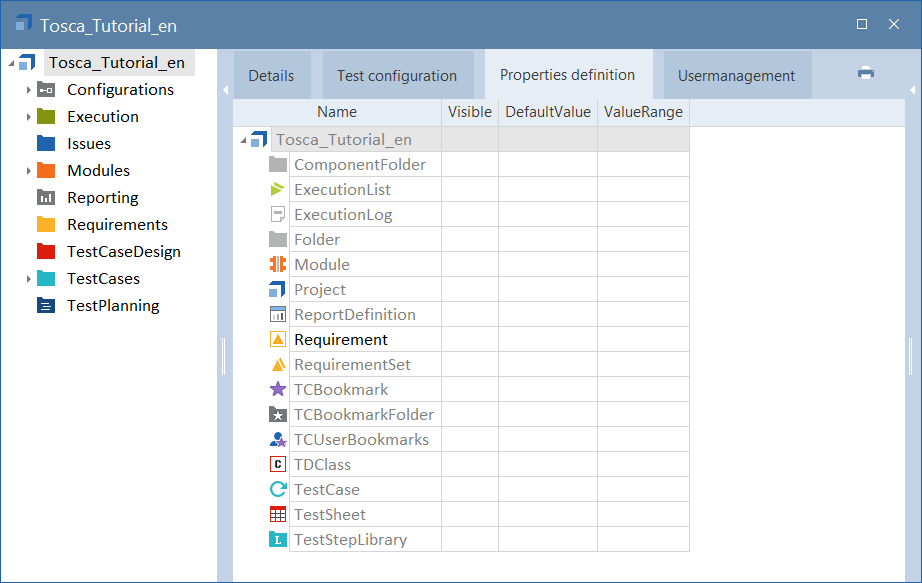Viewport: 922px width, 583px height.
Task: Expand the Configurations tree node
Action: 29,90
